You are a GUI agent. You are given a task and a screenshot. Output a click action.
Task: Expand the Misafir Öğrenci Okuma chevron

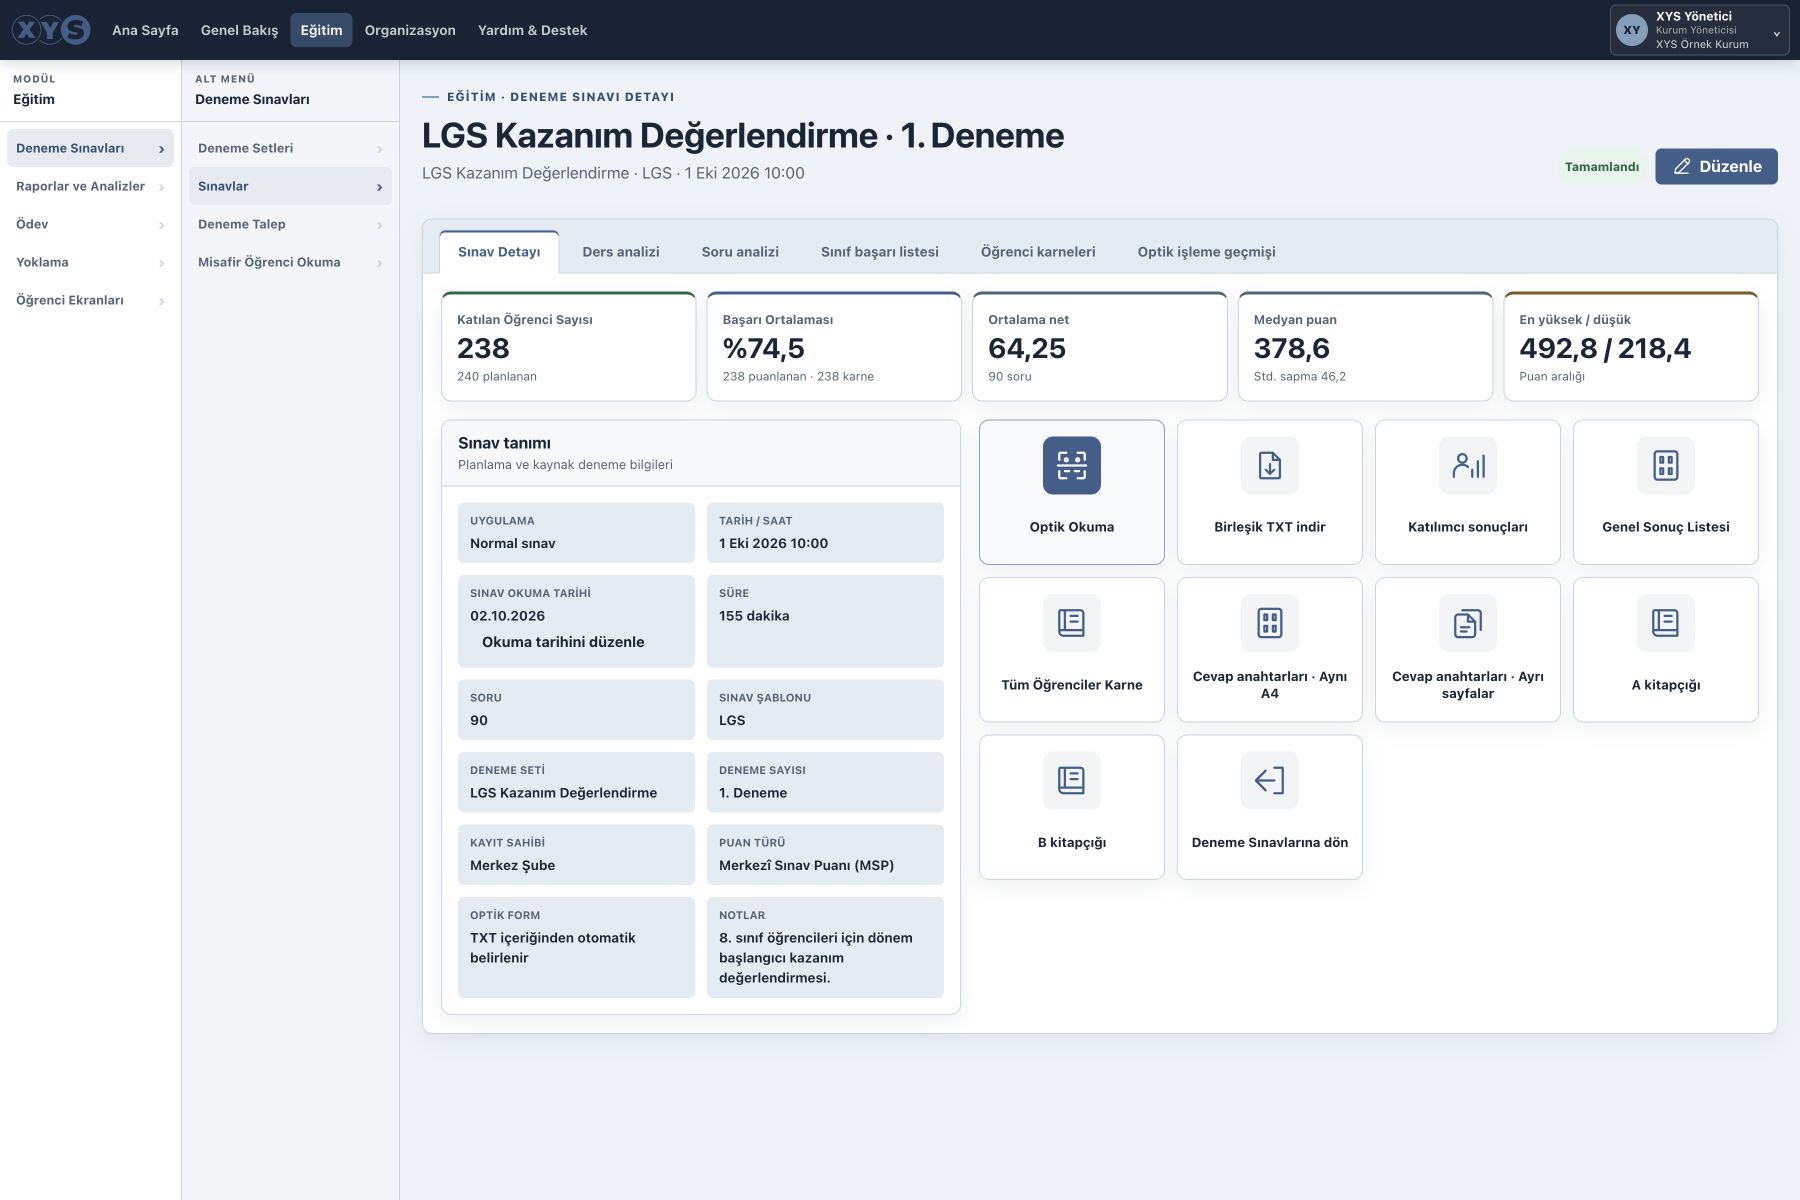click(x=379, y=263)
